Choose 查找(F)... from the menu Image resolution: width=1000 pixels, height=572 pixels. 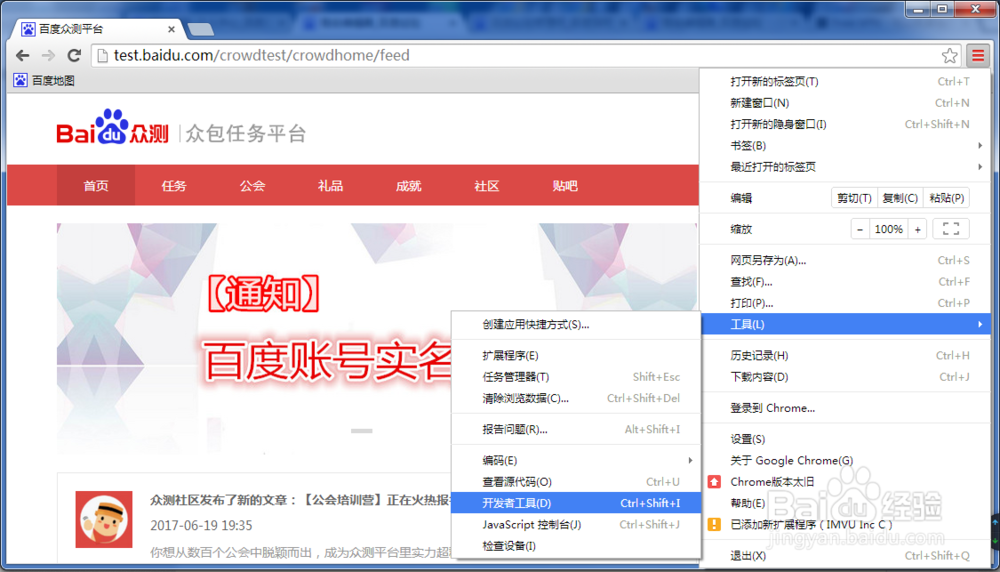[845, 282]
